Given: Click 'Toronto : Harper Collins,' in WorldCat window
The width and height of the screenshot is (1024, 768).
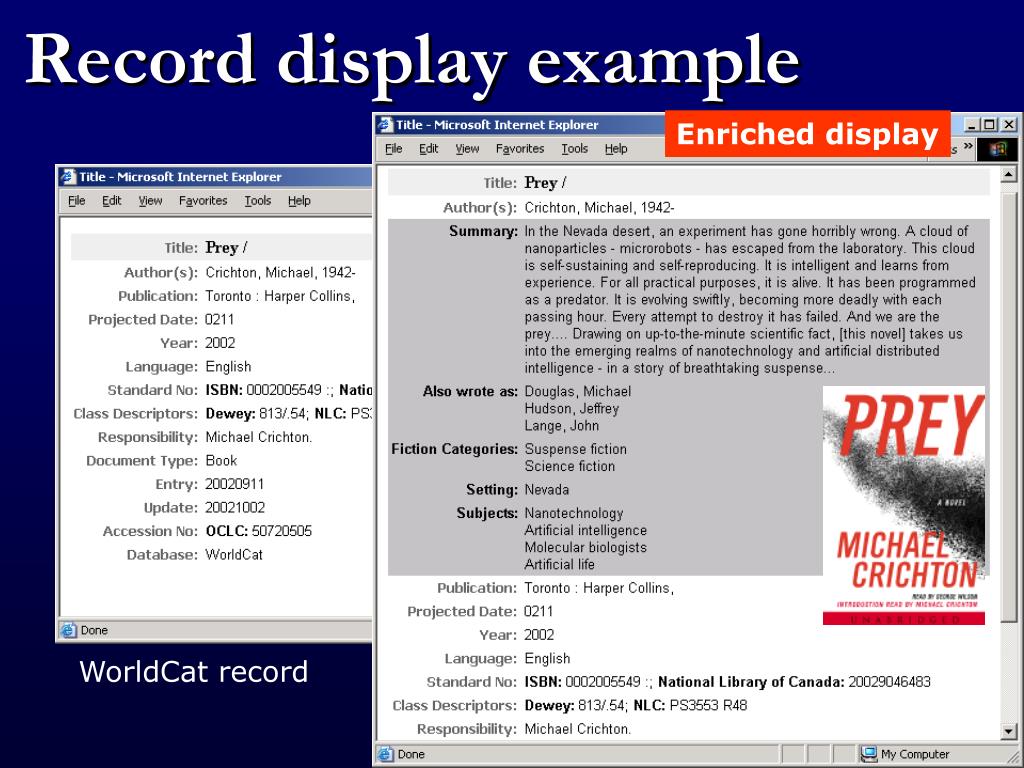Looking at the screenshot, I should coord(280,296).
